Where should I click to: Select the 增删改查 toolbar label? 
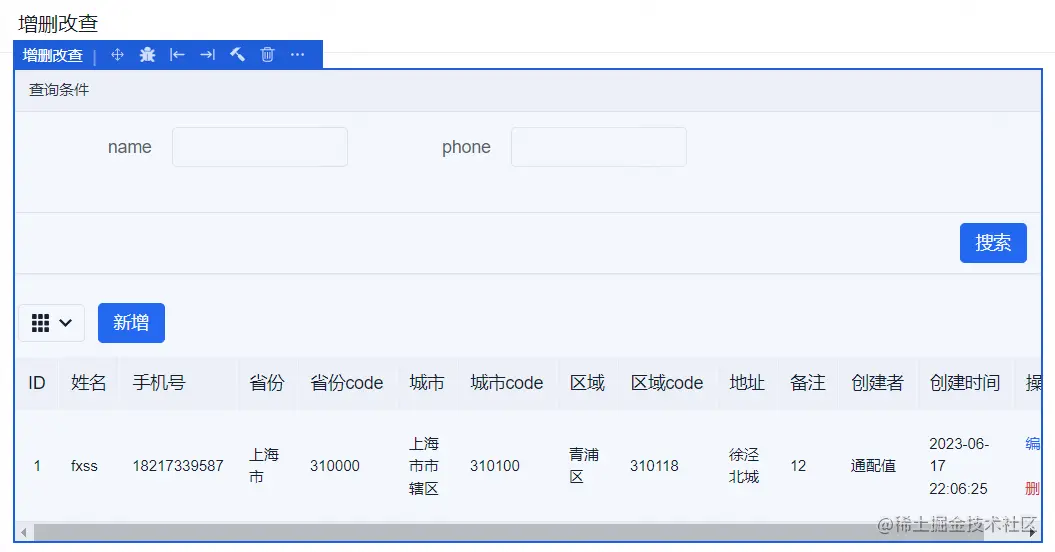52,55
